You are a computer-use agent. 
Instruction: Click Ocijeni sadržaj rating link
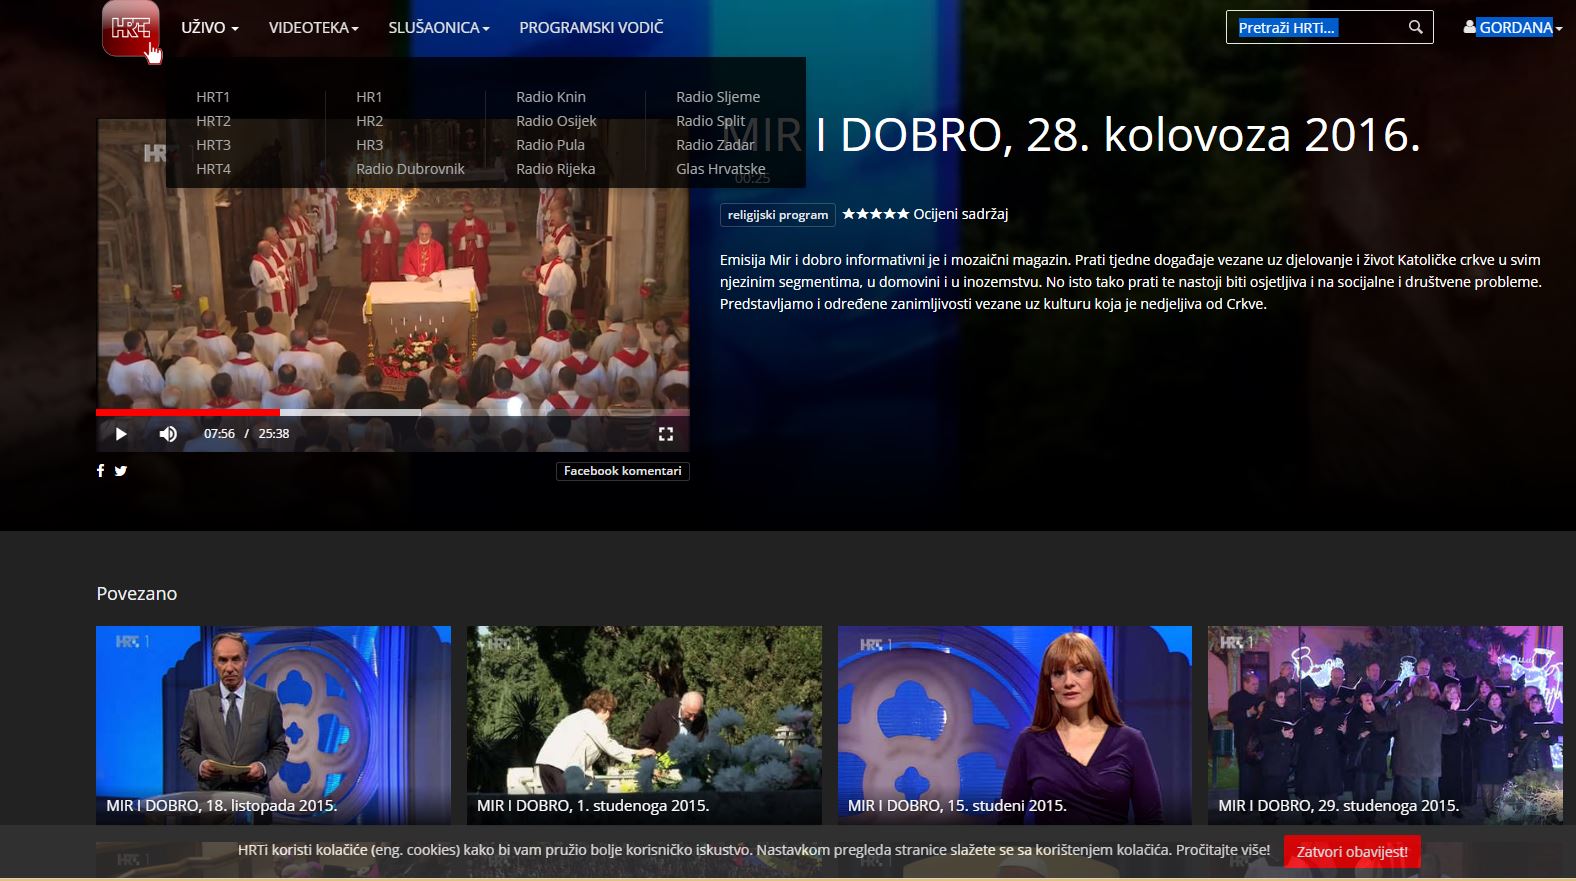click(960, 214)
